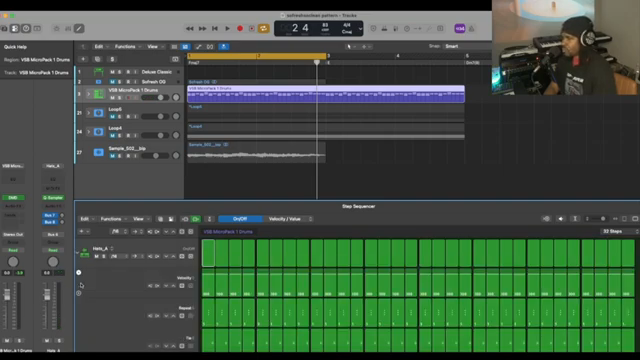The height and width of the screenshot is (360, 640).
Task: Click the red Record button
Action: coord(240,29)
